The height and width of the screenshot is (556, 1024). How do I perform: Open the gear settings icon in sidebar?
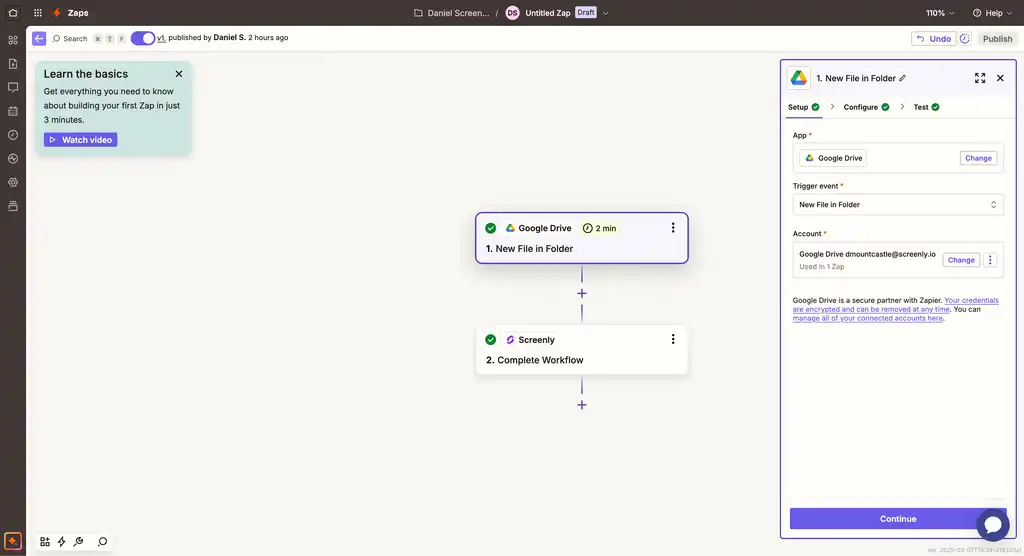coord(13,182)
